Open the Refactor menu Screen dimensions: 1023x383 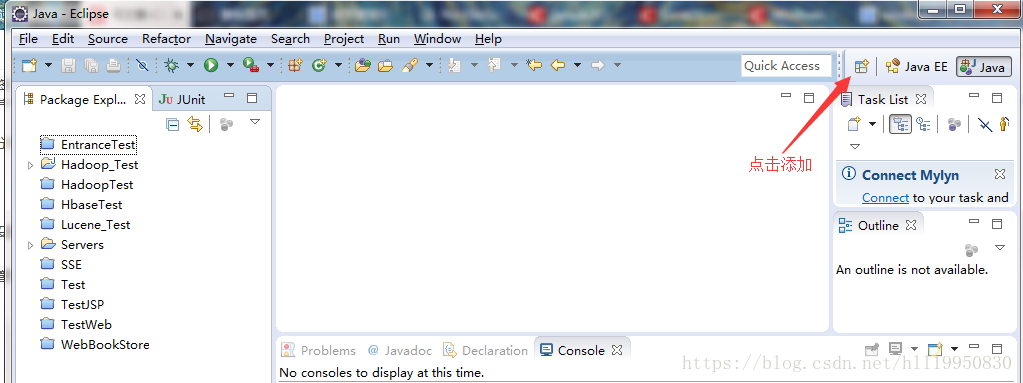[166, 39]
